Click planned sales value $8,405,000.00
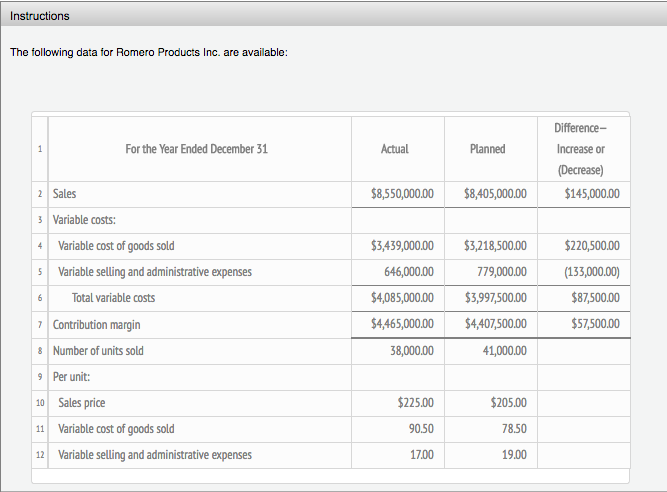The width and height of the screenshot is (667, 492). coord(495,194)
